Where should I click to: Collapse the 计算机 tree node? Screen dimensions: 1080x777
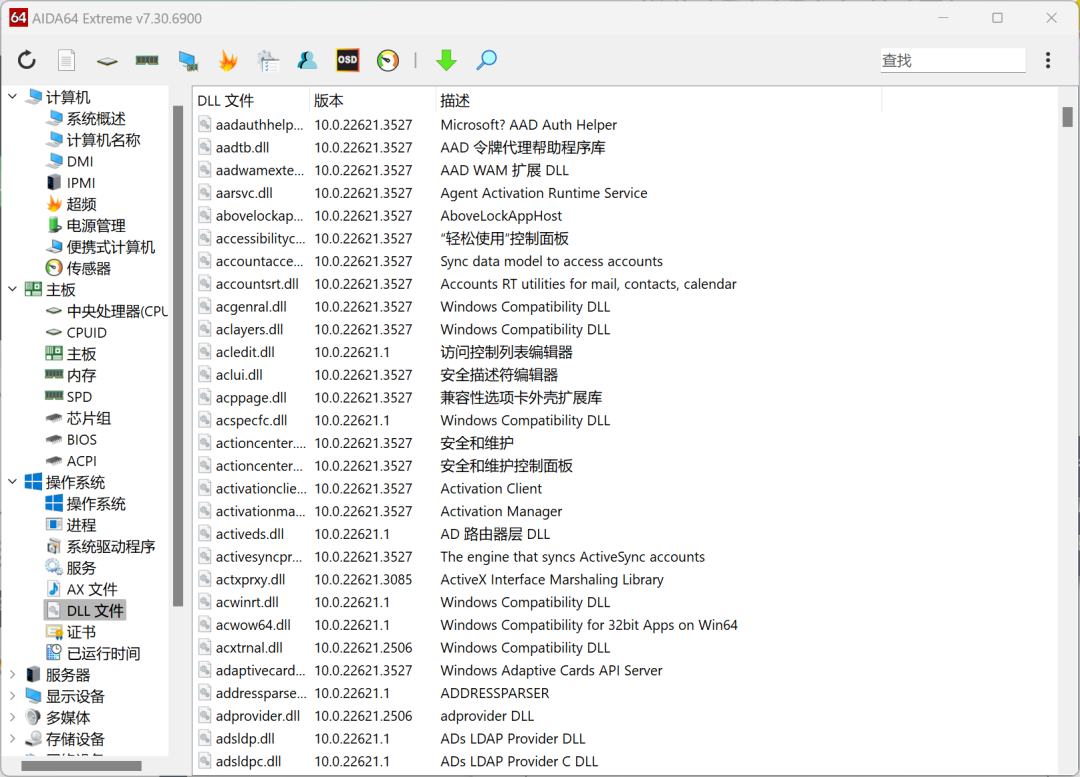pyautogui.click(x=12, y=96)
